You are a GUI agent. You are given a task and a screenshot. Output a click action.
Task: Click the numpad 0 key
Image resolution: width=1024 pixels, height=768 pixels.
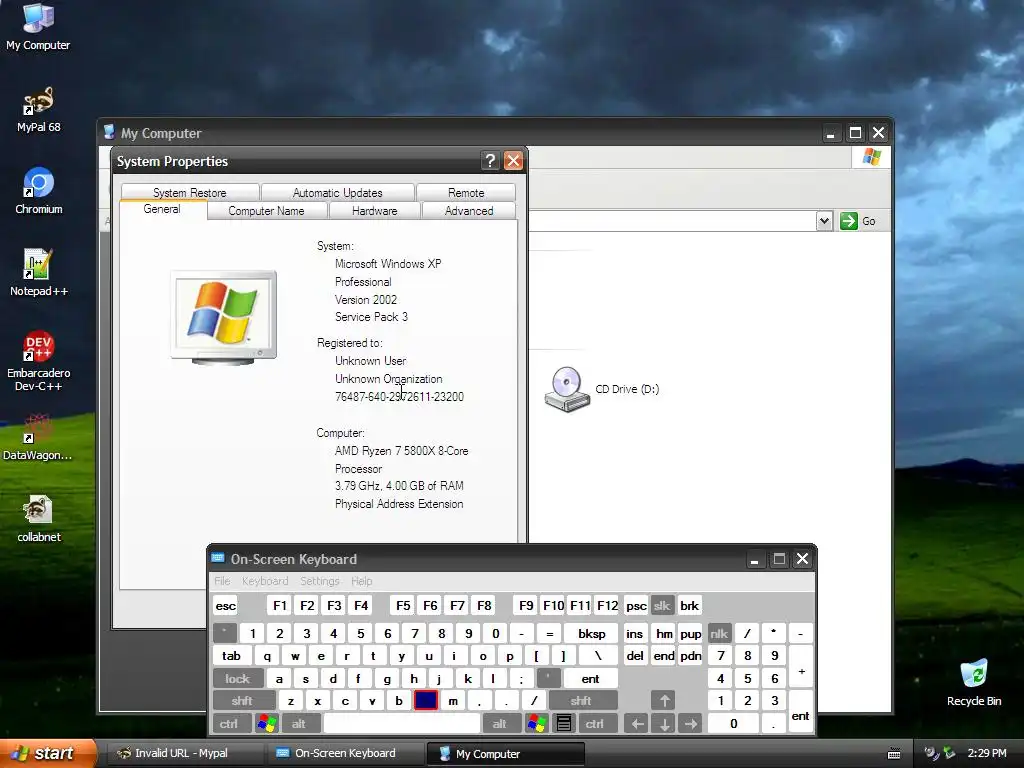tap(733, 724)
